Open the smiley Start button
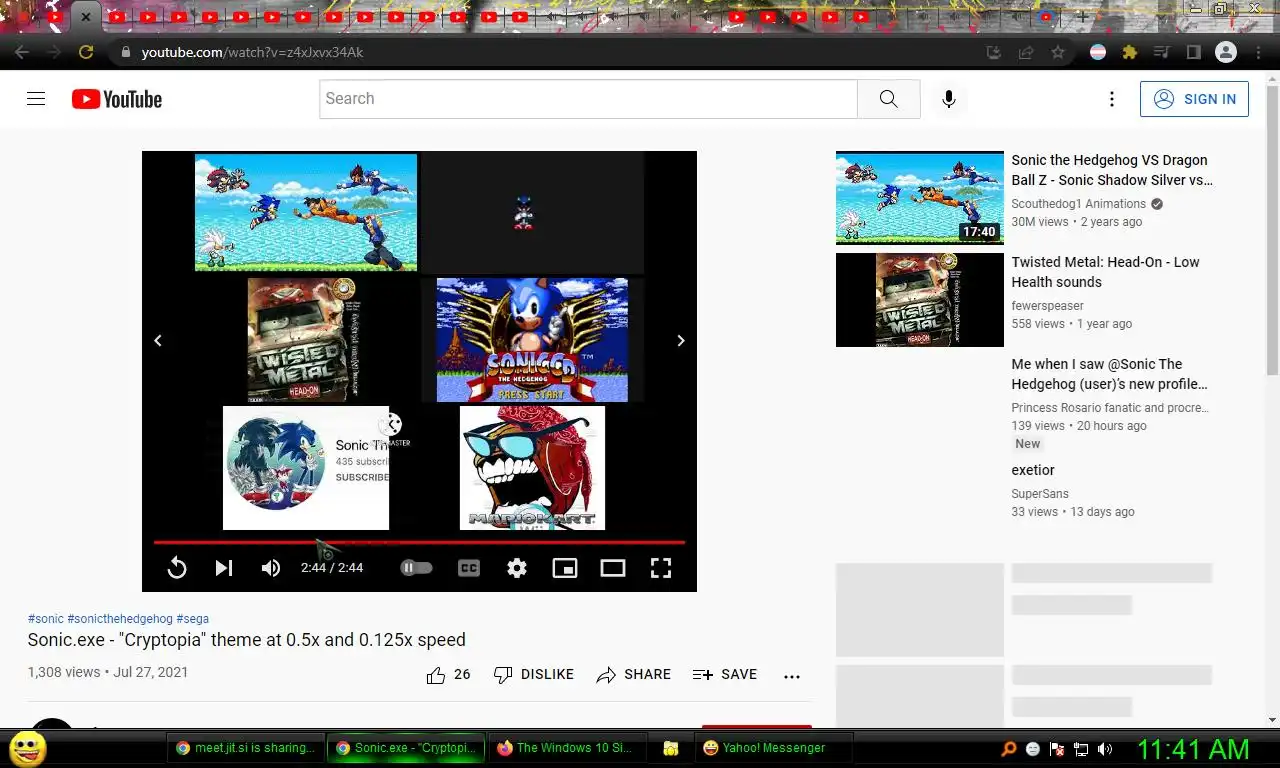 (28, 748)
